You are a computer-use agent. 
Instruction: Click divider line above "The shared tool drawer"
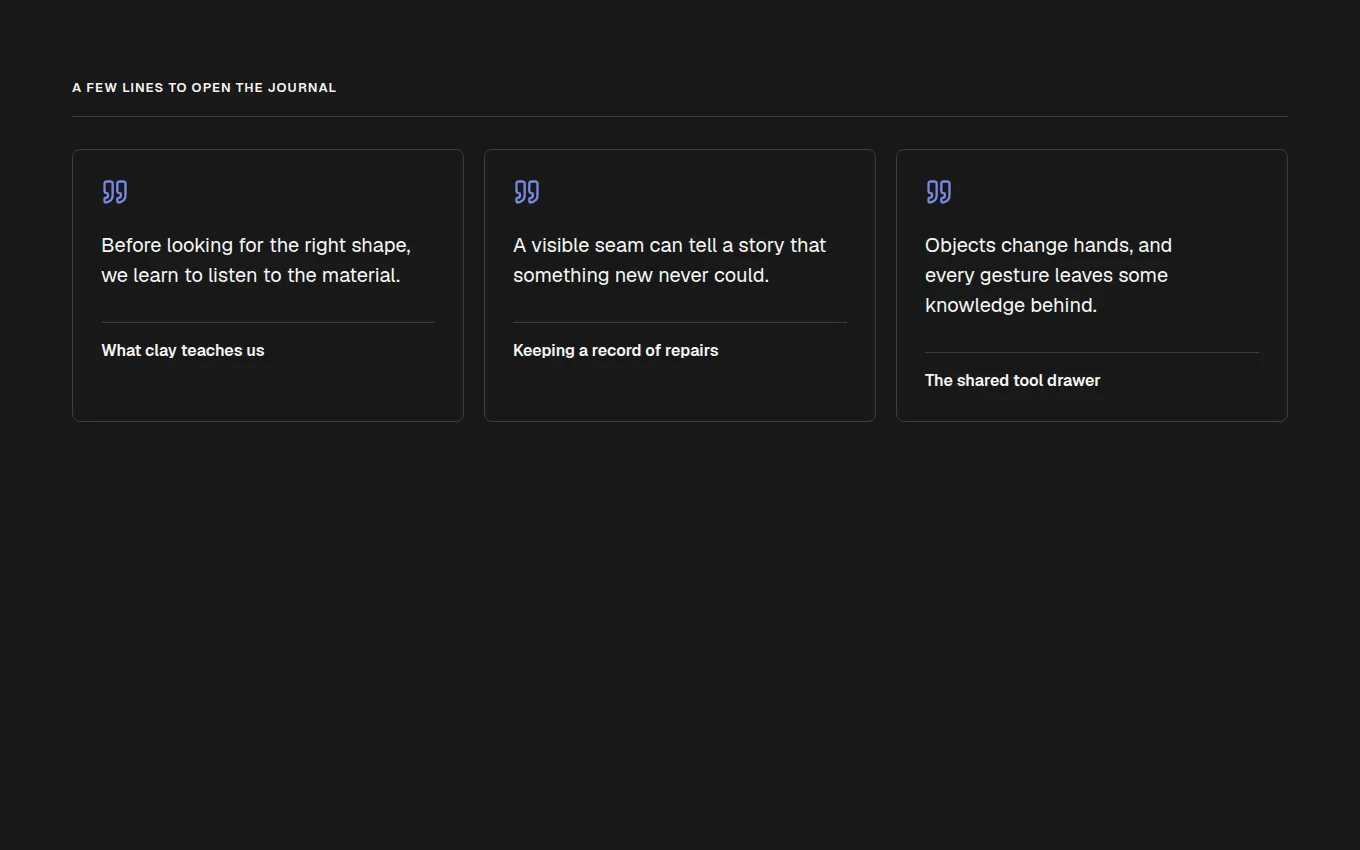(x=1092, y=352)
